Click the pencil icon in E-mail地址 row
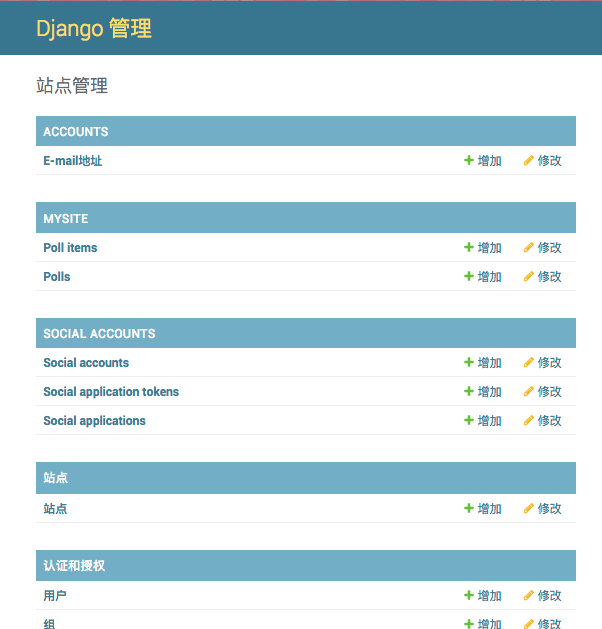The image size is (602, 629). click(529, 160)
